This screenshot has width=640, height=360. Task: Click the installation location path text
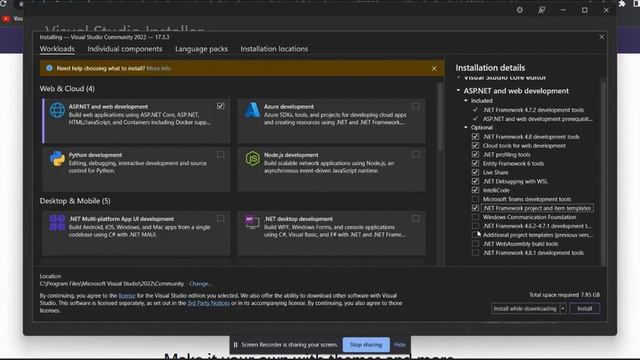coord(112,284)
